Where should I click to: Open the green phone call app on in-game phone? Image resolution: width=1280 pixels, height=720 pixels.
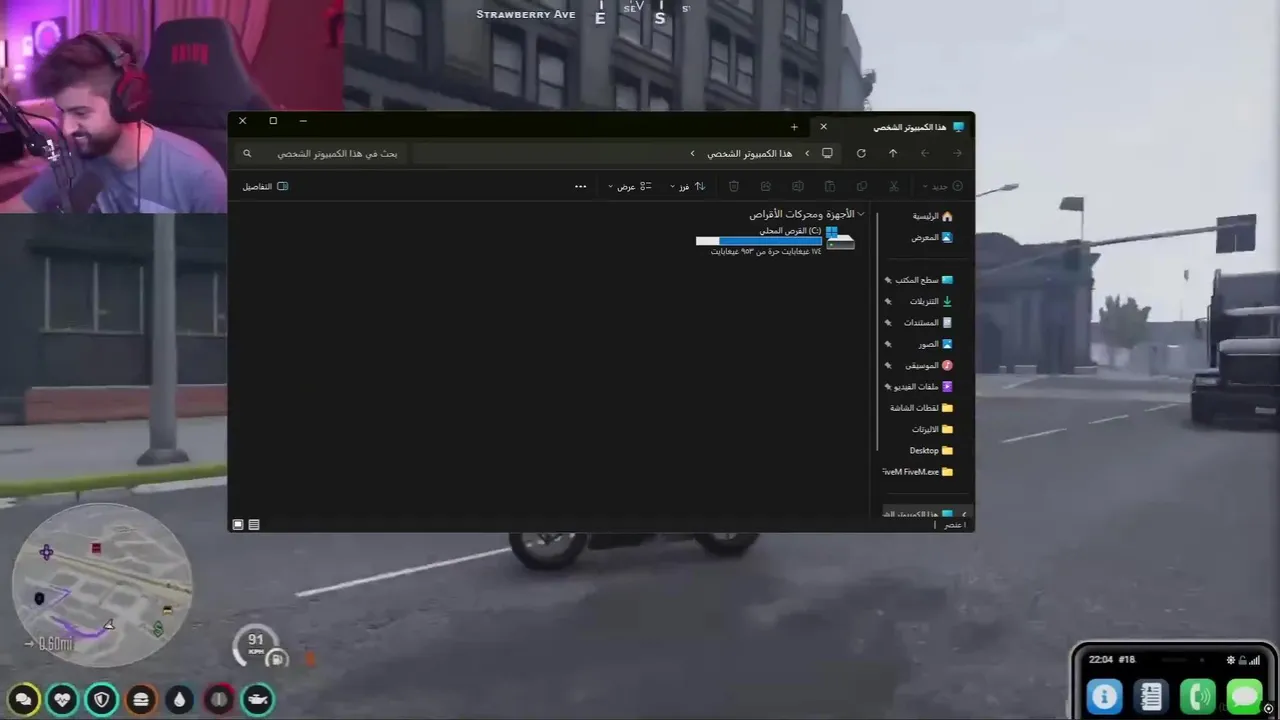coord(1198,696)
